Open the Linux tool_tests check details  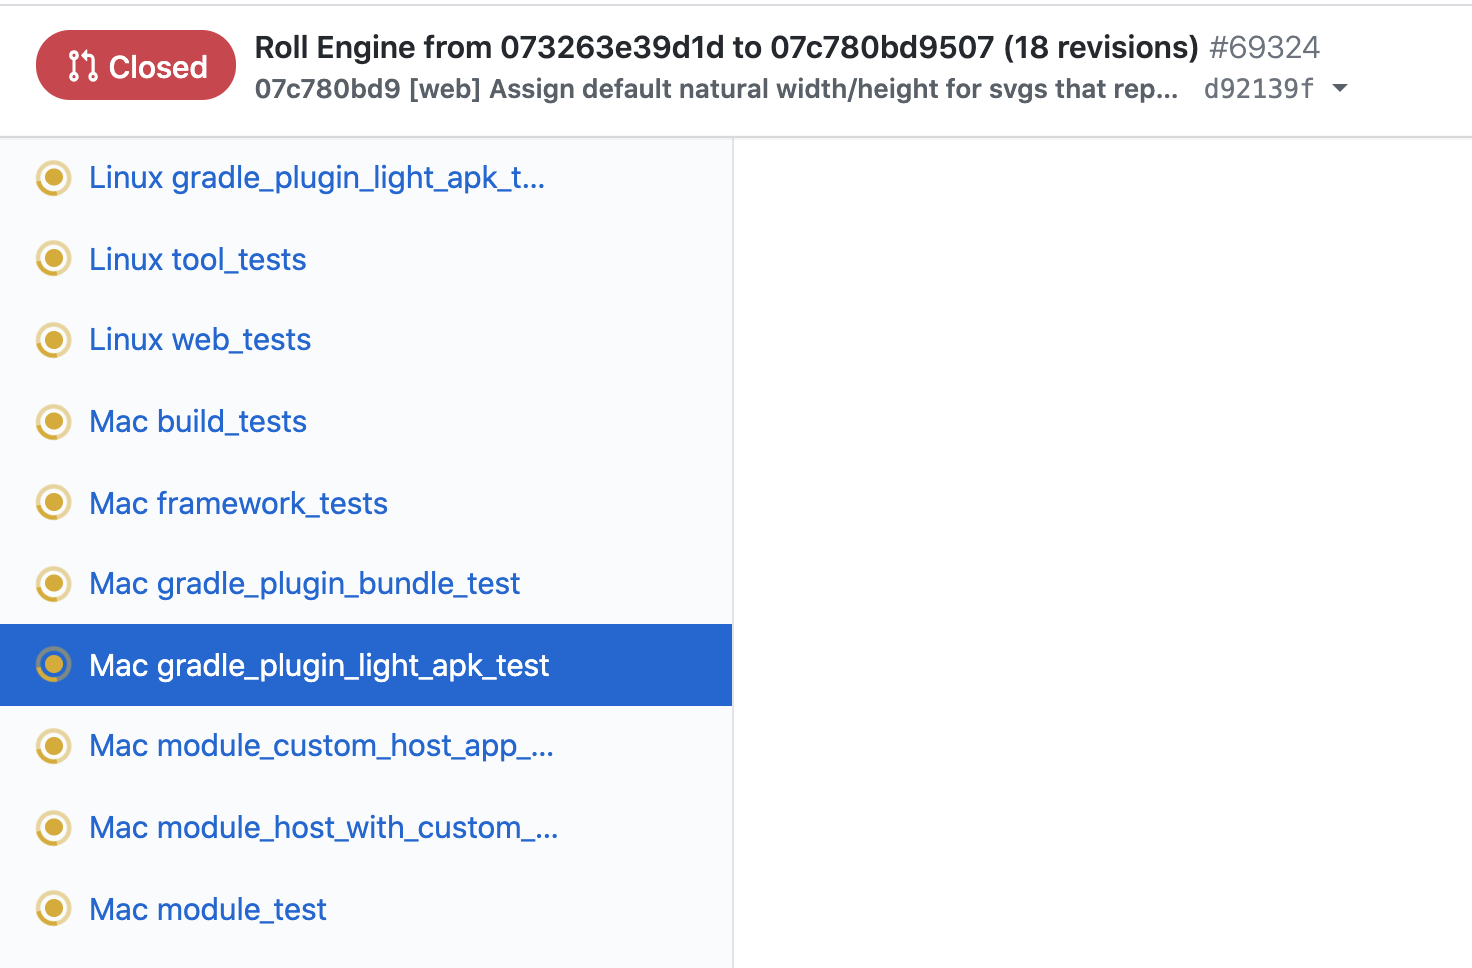point(197,258)
